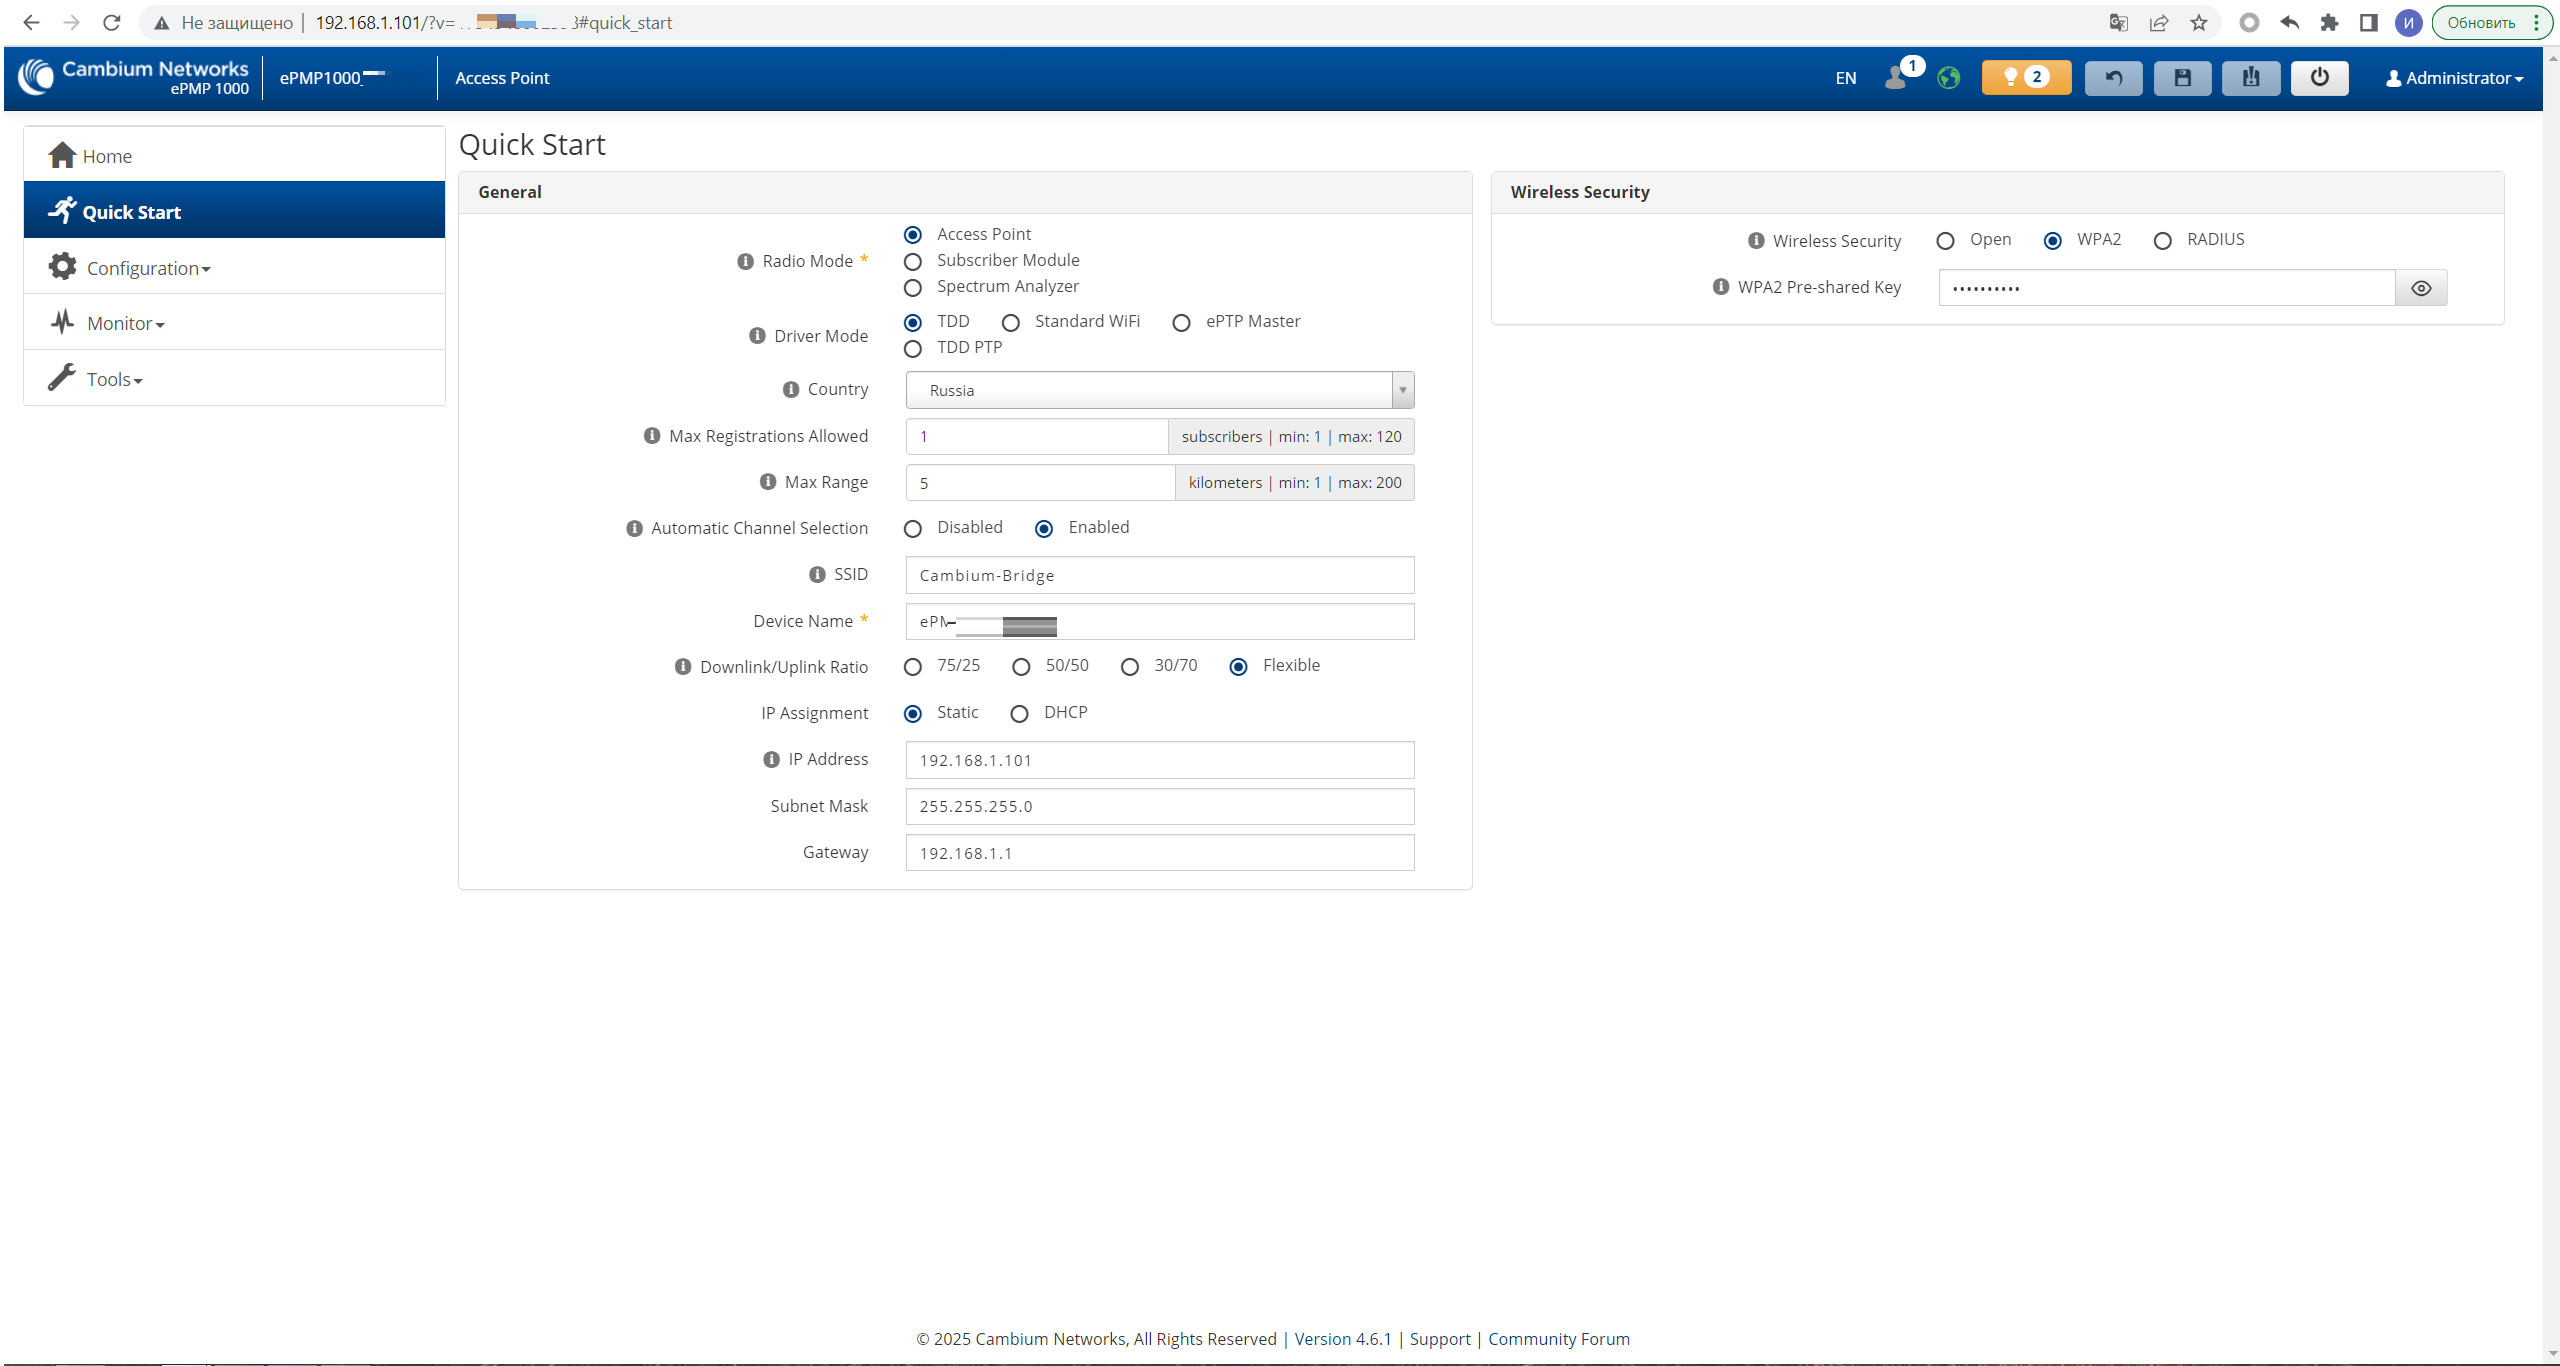The width and height of the screenshot is (2560, 1366).
Task: Show WPA2 pre-shared key with eye icon
Action: pyautogui.click(x=2421, y=288)
